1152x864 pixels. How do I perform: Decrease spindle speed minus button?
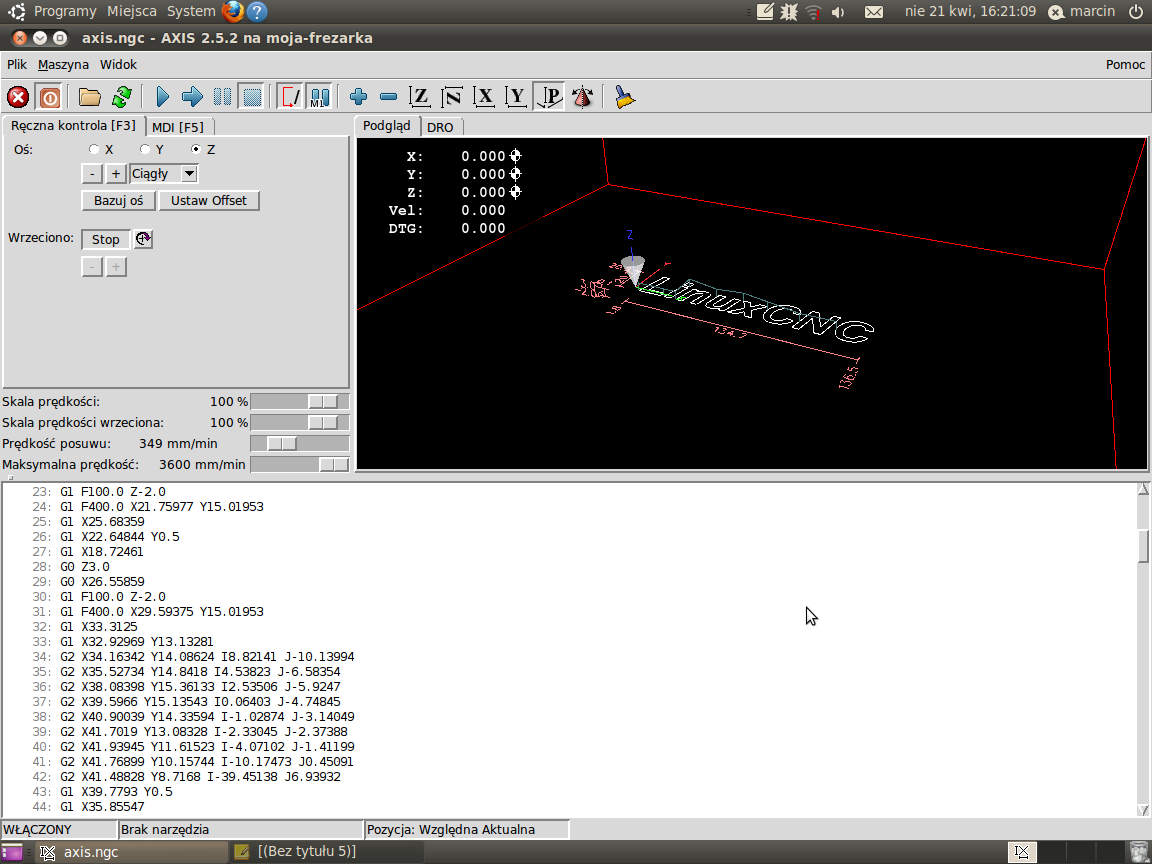pyautogui.click(x=92, y=267)
